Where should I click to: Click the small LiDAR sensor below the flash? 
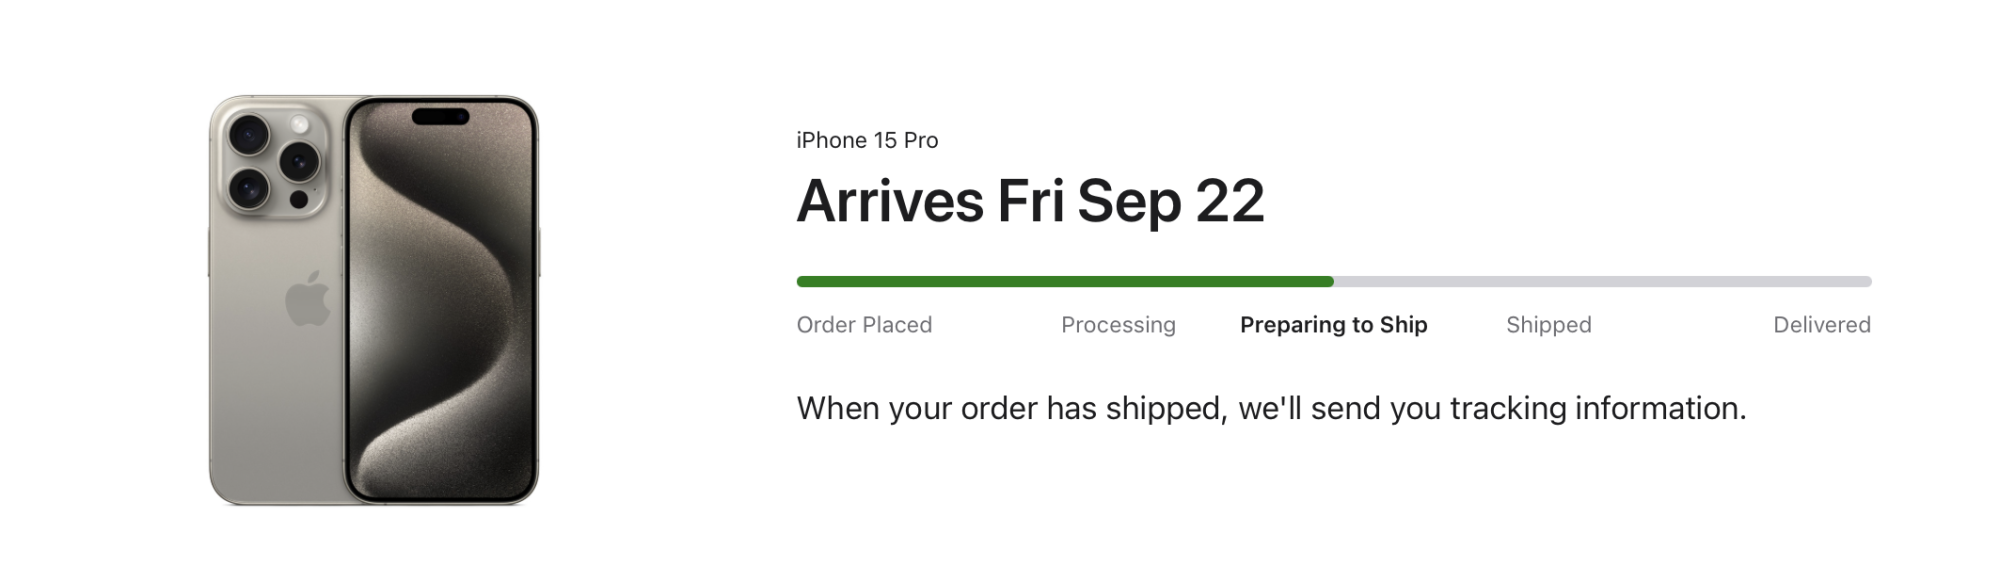[x=298, y=200]
